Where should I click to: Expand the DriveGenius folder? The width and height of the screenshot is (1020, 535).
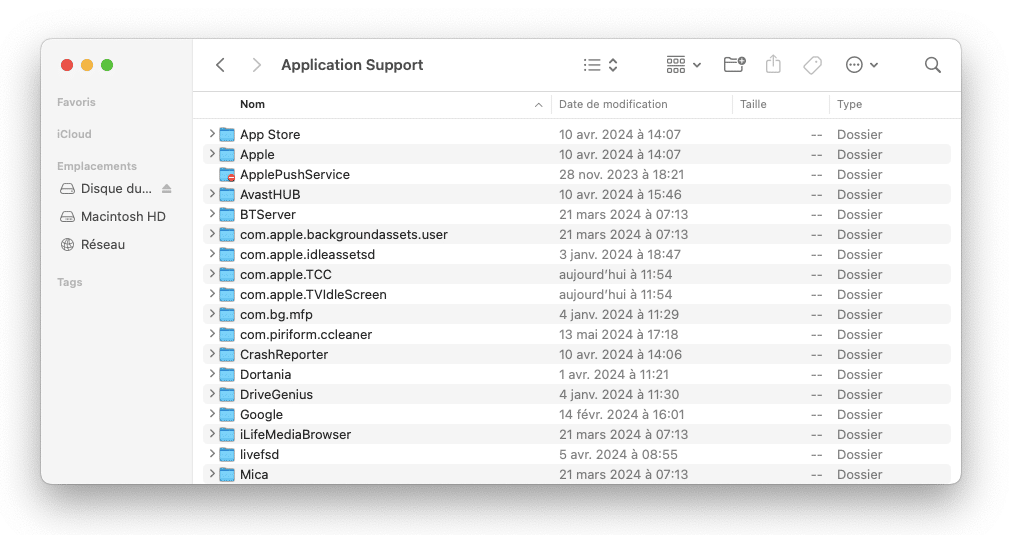point(211,394)
